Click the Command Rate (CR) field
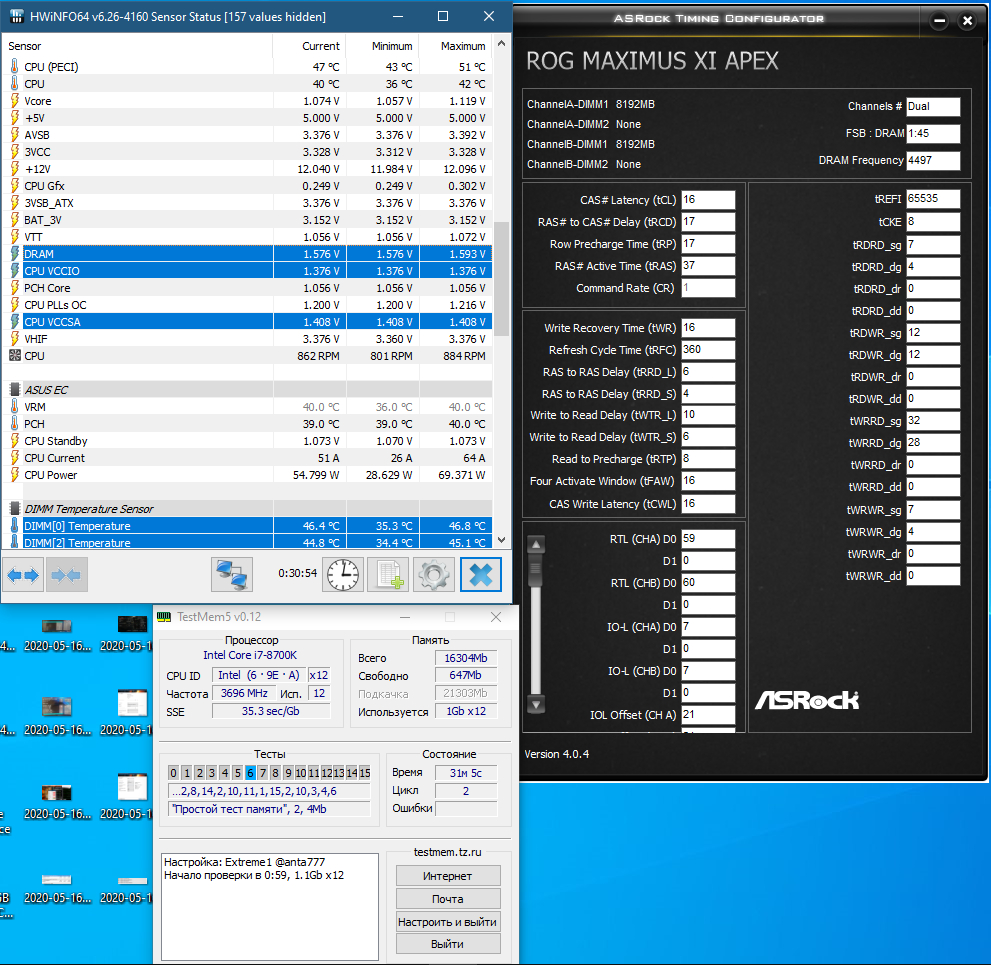Viewport: 991px width, 965px height. click(708, 288)
